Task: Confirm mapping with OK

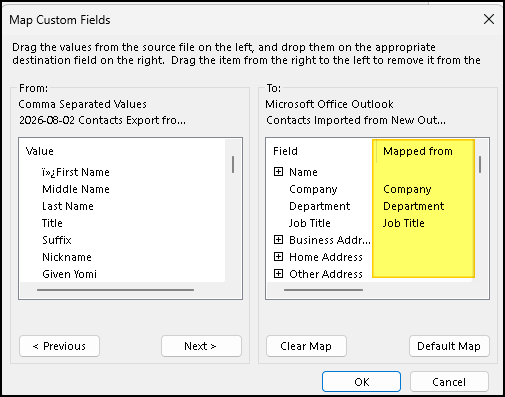Action: (361, 382)
